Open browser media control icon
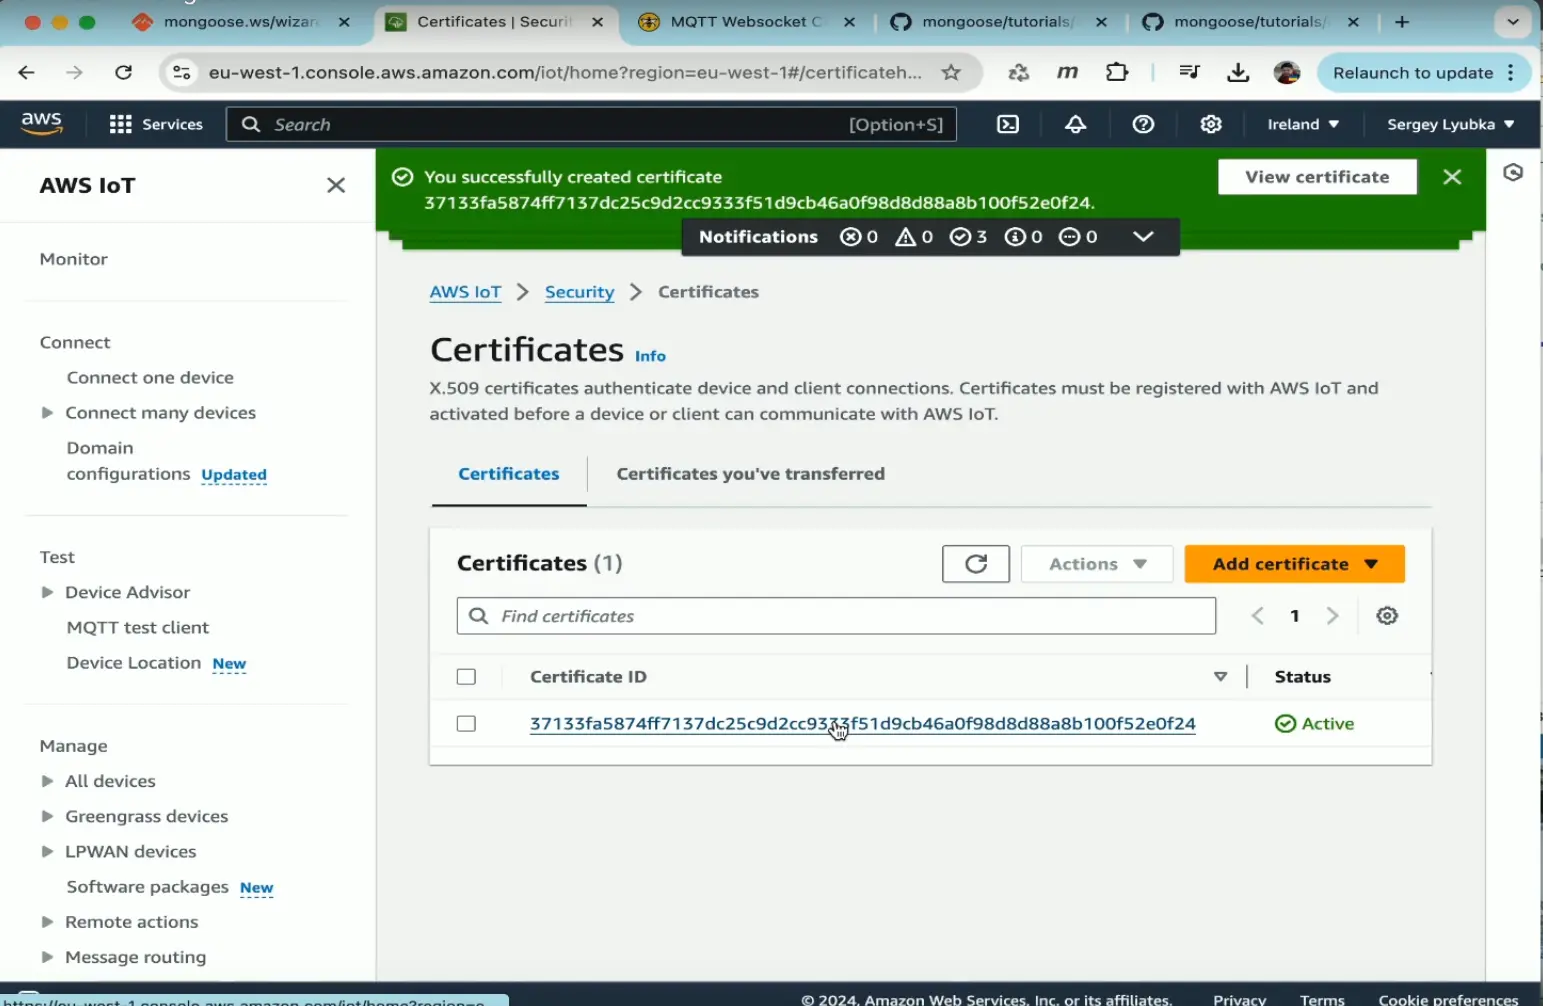This screenshot has height=1006, width=1543. pos(1189,72)
